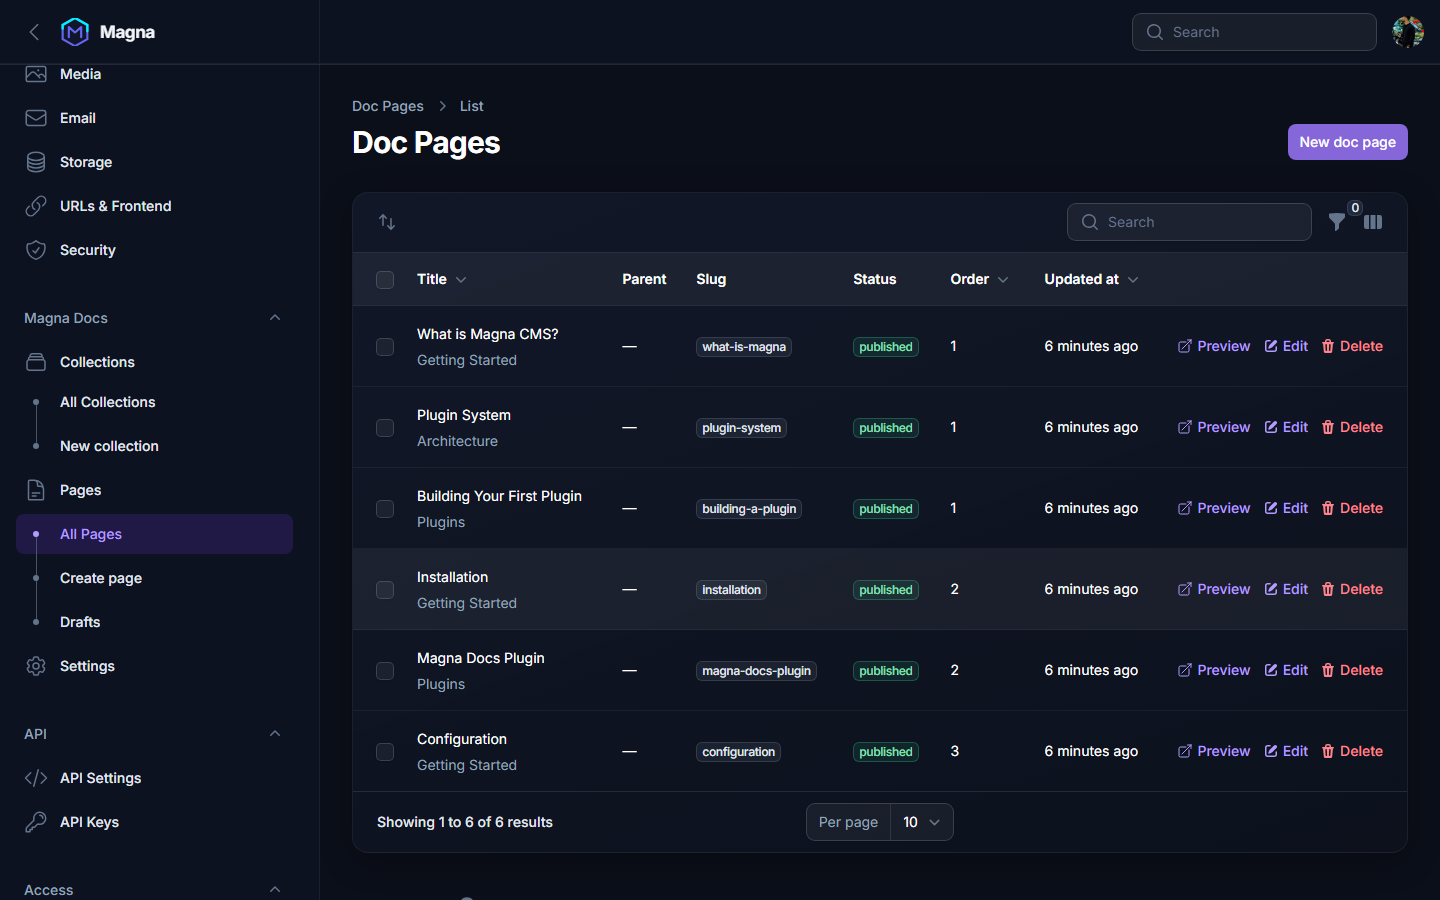Click Architecture subtitle under Plugin System

457,441
